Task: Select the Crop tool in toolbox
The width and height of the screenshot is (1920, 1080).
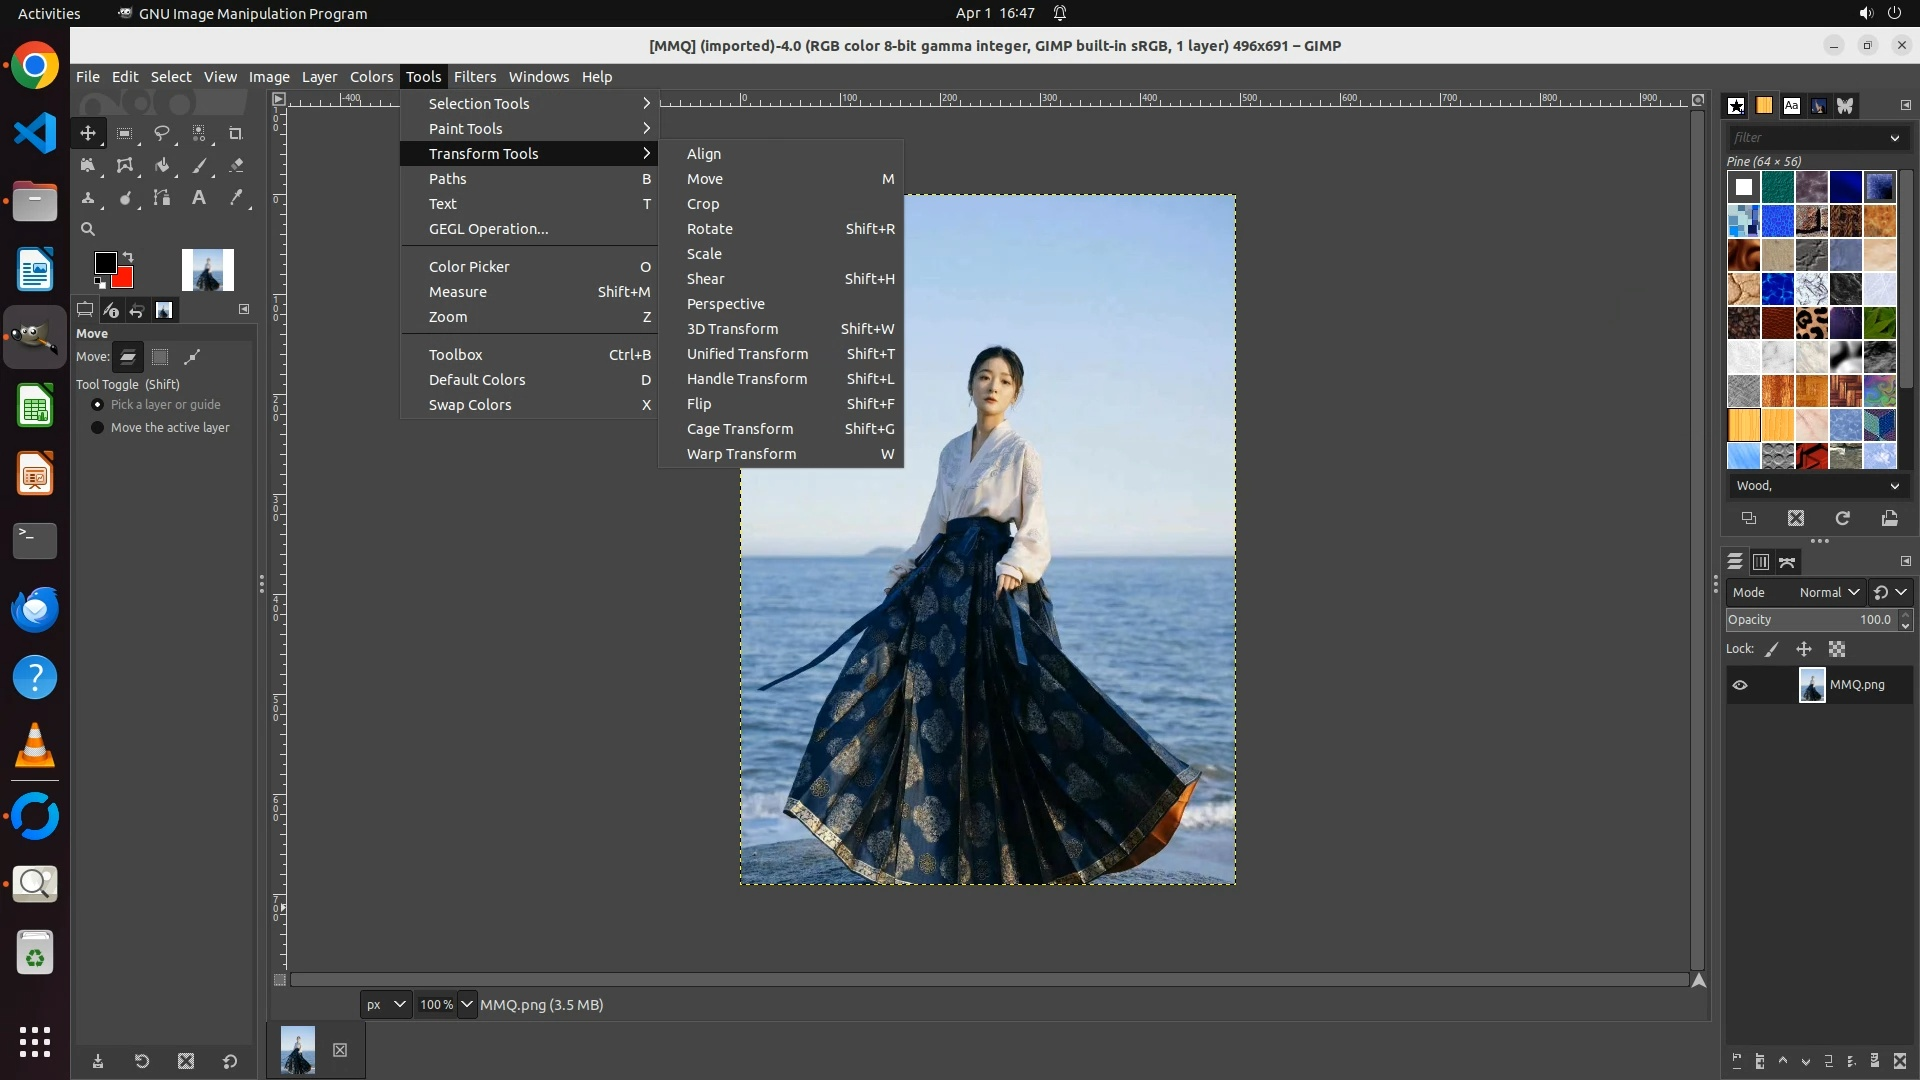Action: point(236,133)
